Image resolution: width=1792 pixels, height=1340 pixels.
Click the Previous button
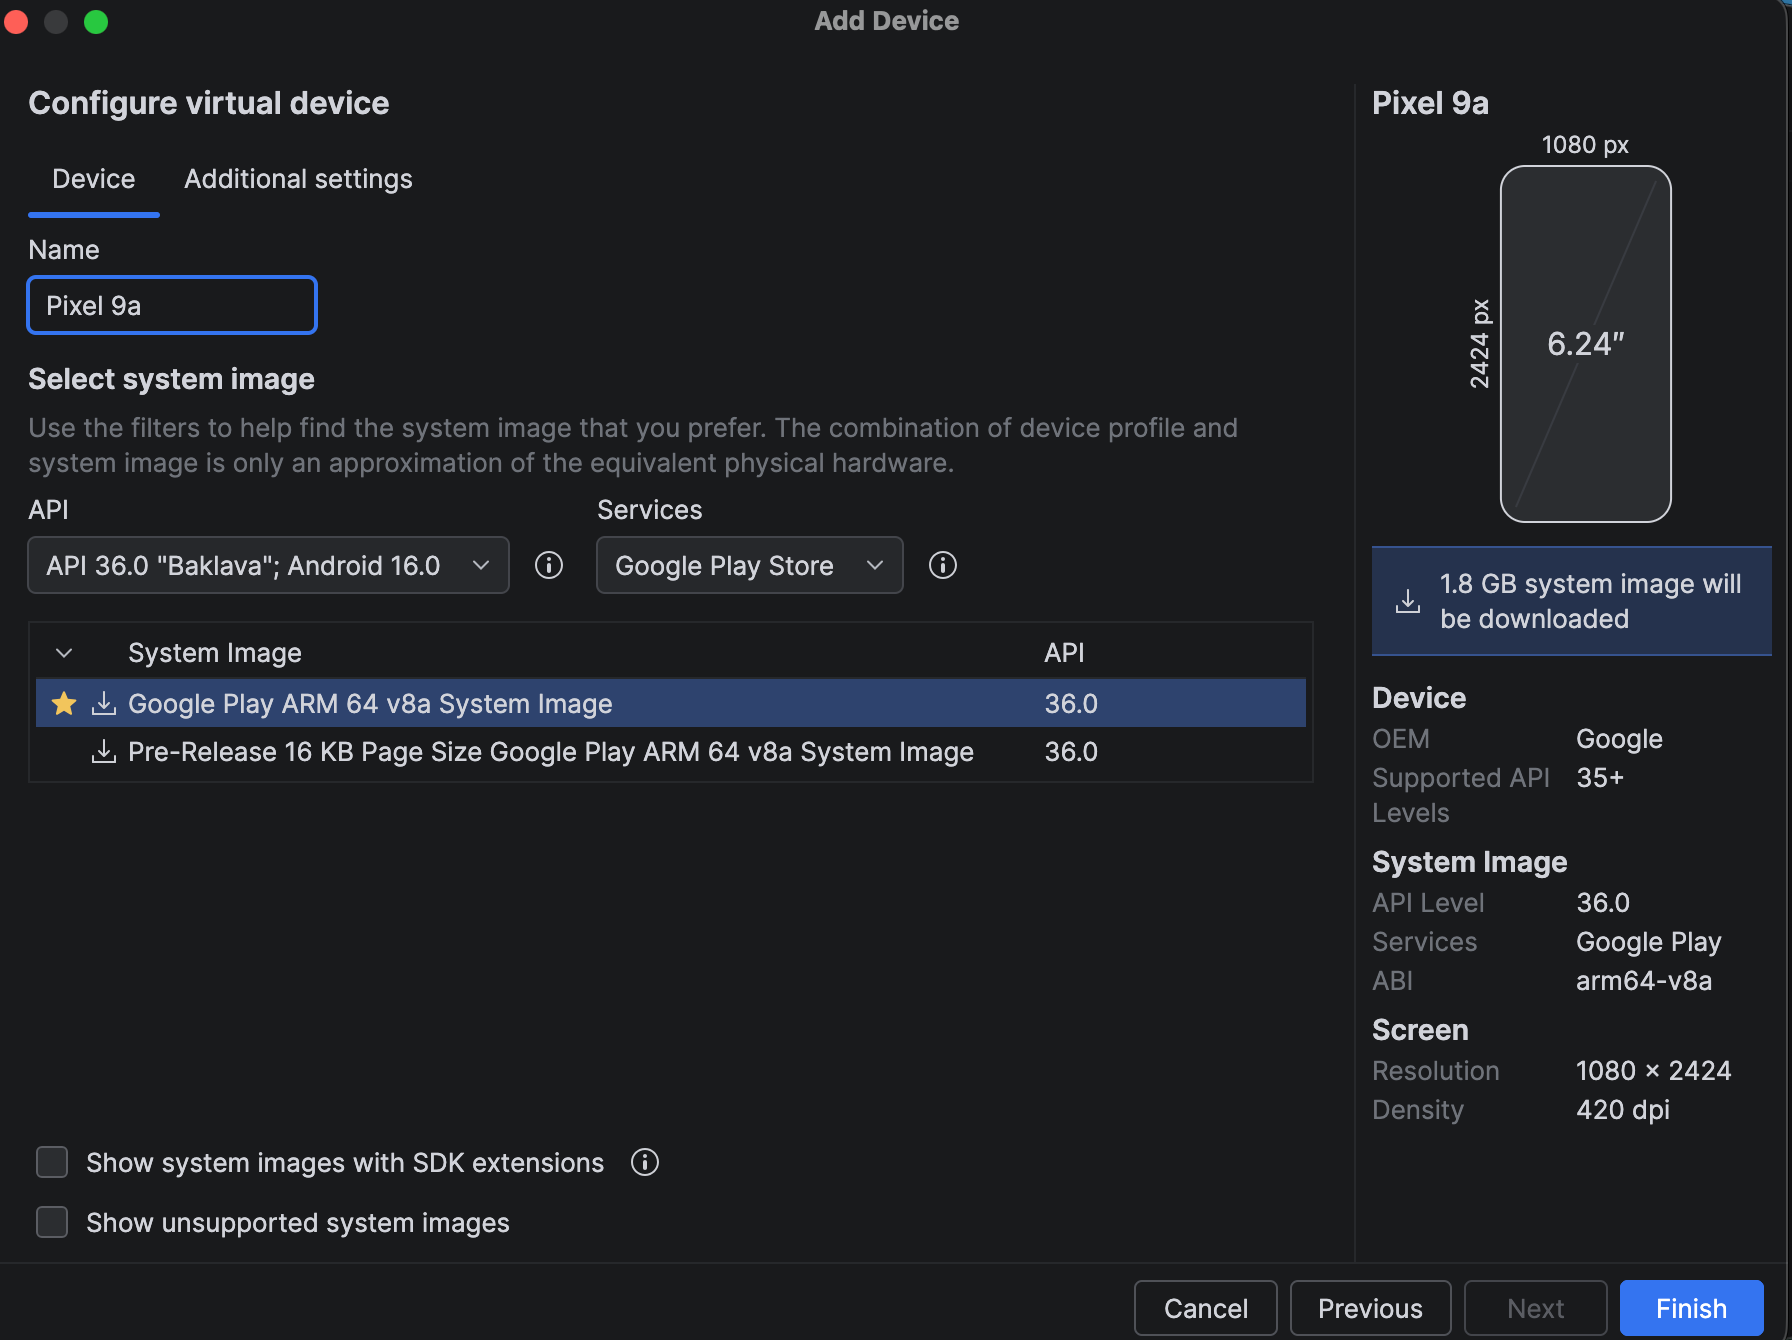click(1370, 1308)
